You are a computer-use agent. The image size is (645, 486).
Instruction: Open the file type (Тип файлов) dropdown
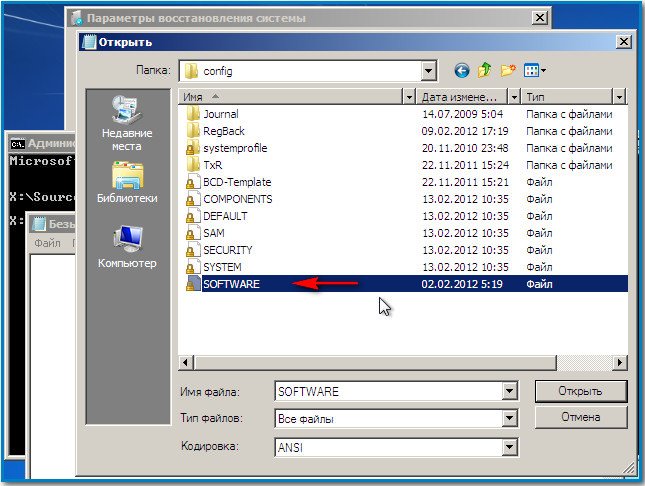509,419
